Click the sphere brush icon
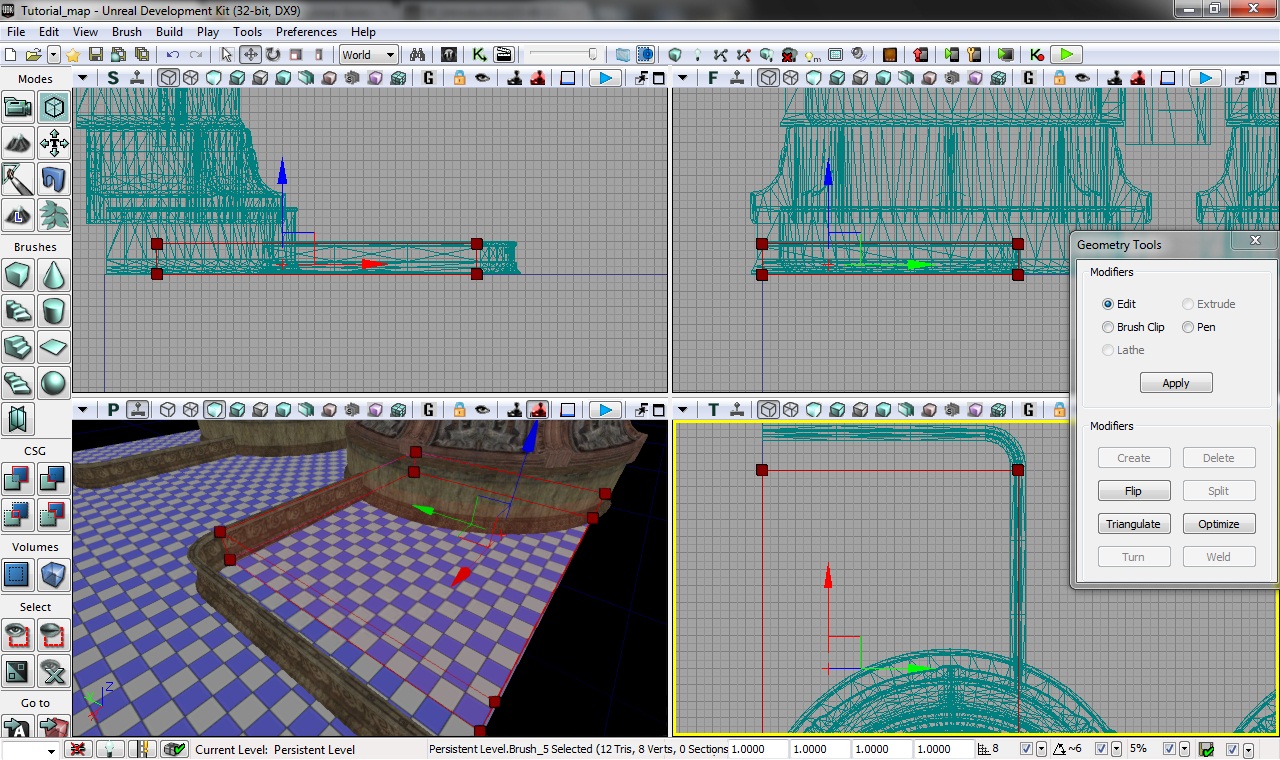Screen dimensions: 1280x760 point(54,382)
